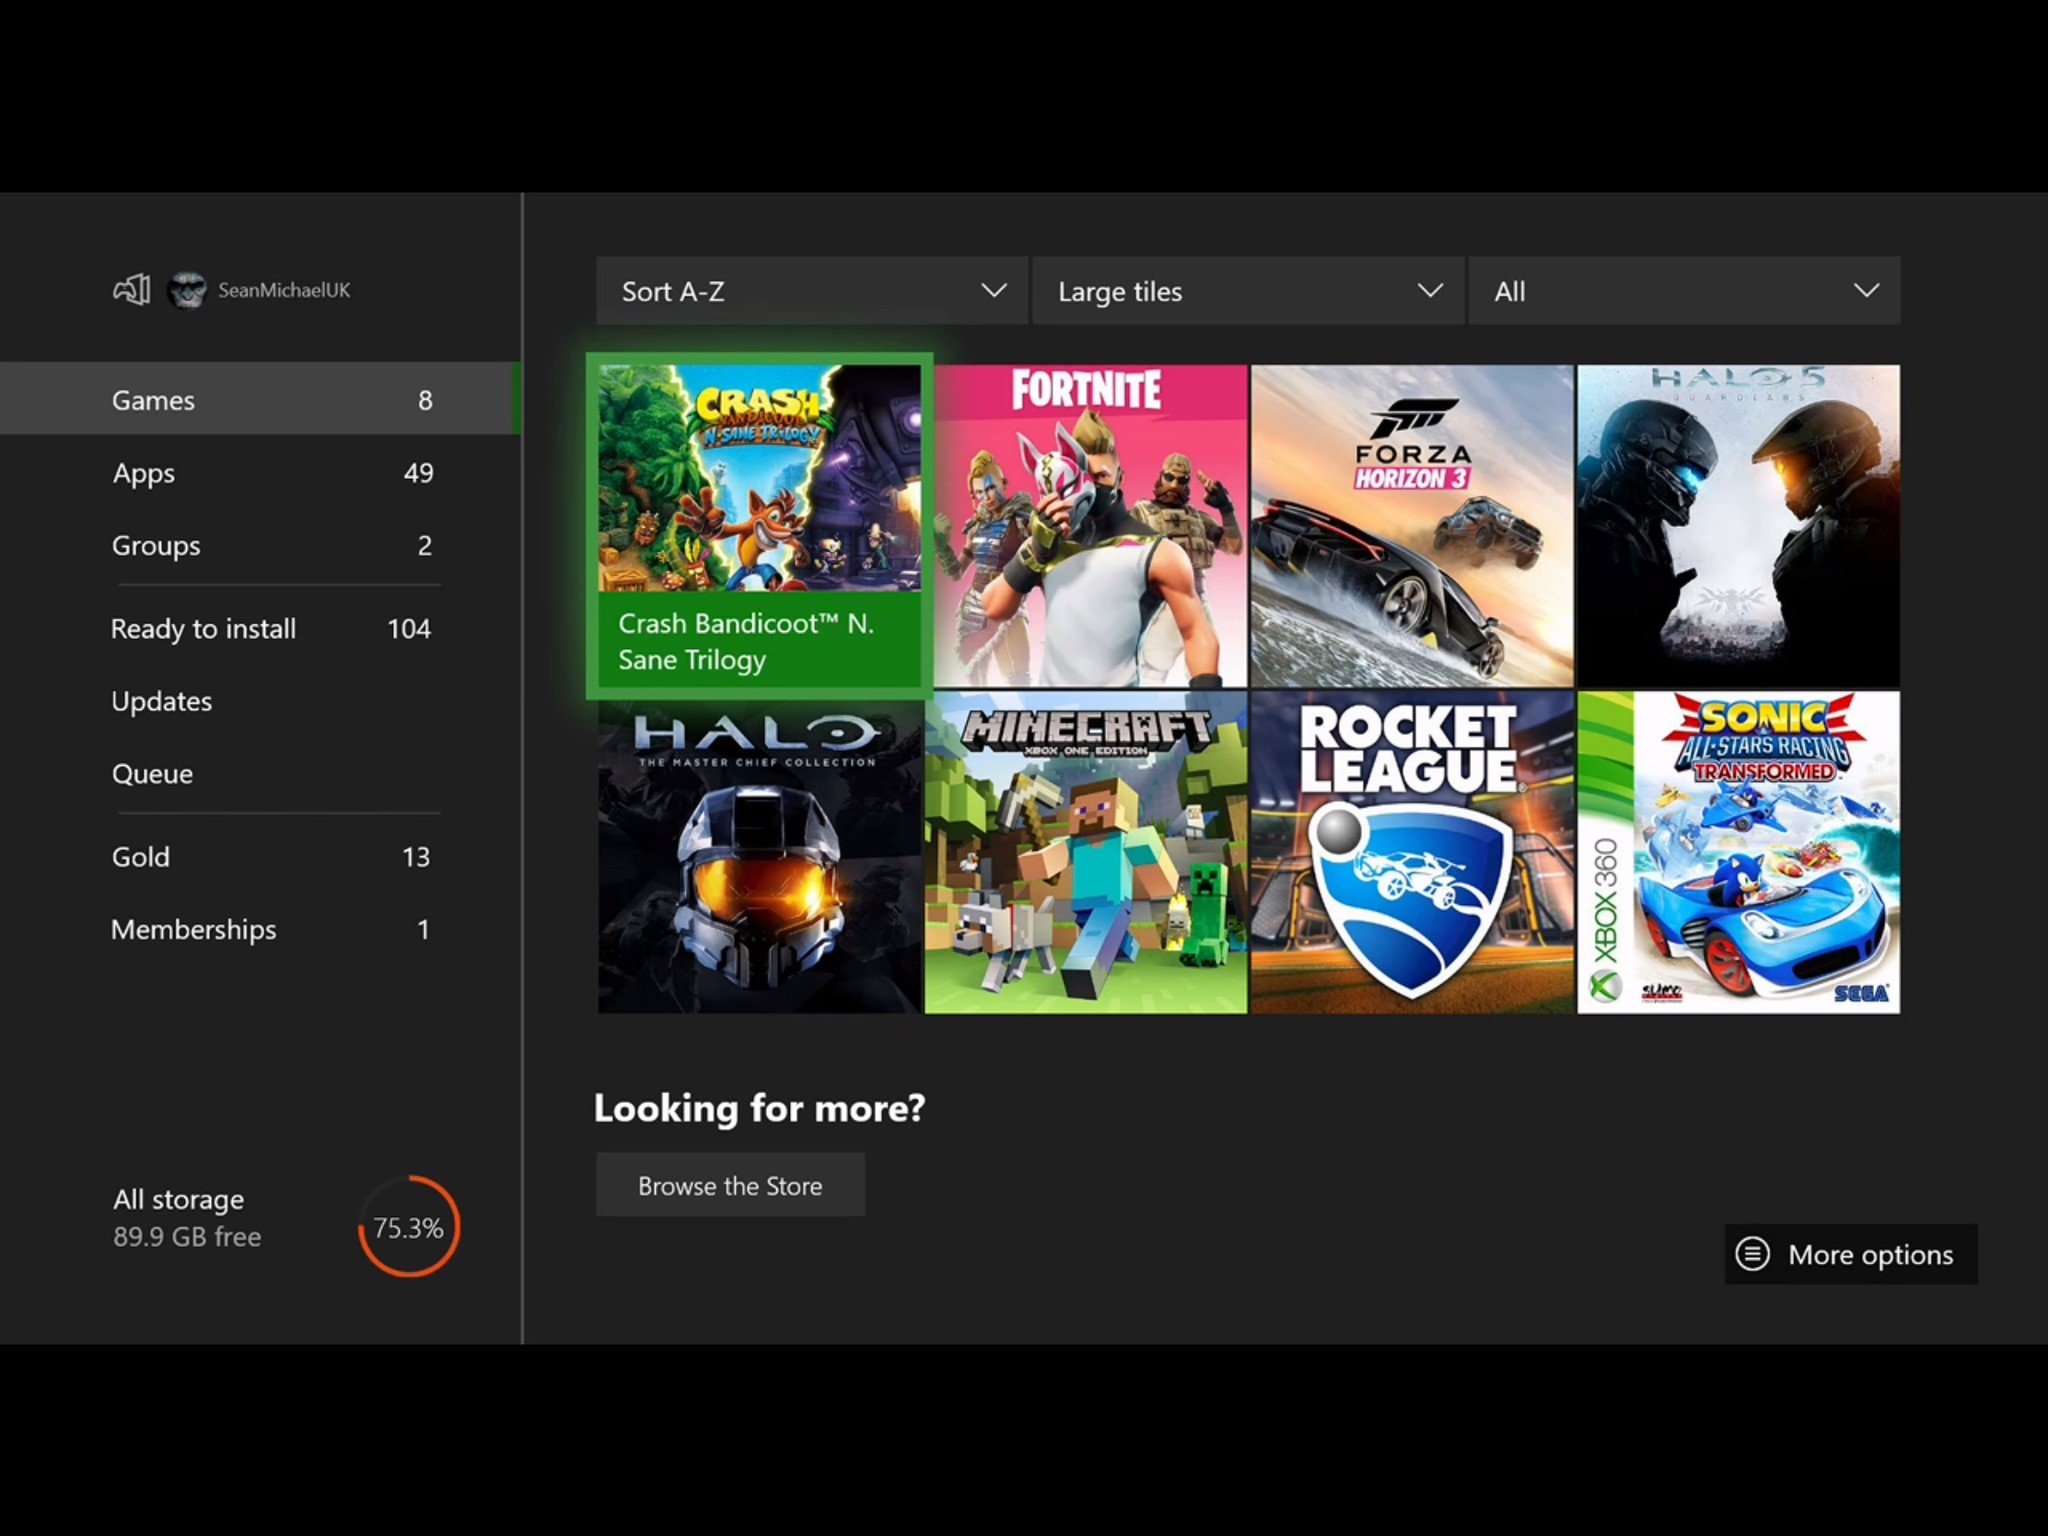Click the sign-in person icon beside the gamertag
The image size is (2048, 1536).
131,290
